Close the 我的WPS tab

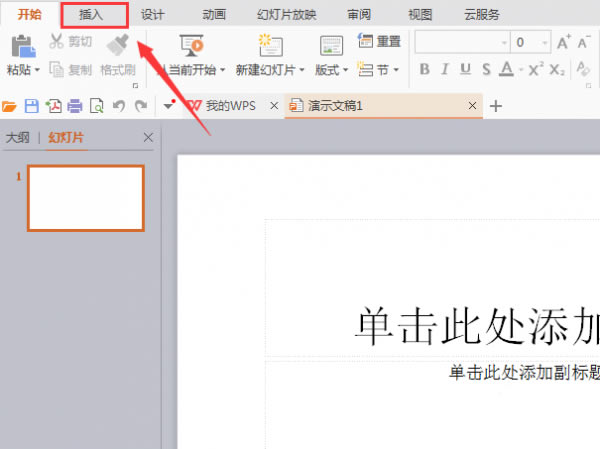[274, 106]
